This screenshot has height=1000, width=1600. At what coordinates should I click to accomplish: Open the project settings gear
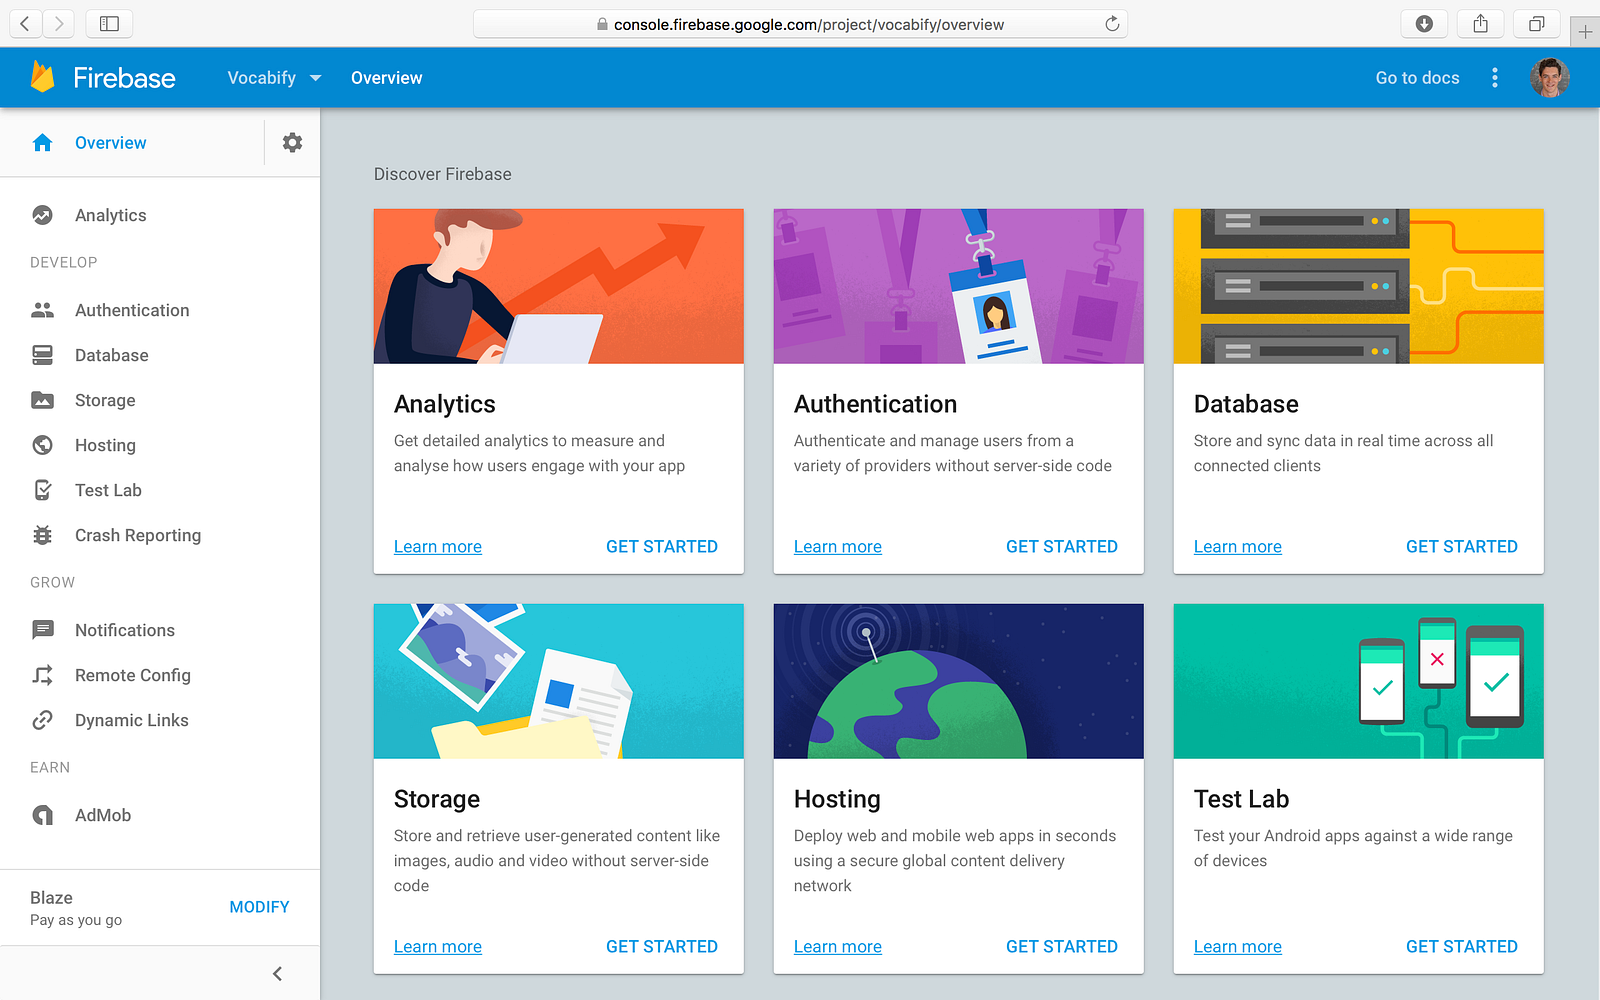(292, 143)
